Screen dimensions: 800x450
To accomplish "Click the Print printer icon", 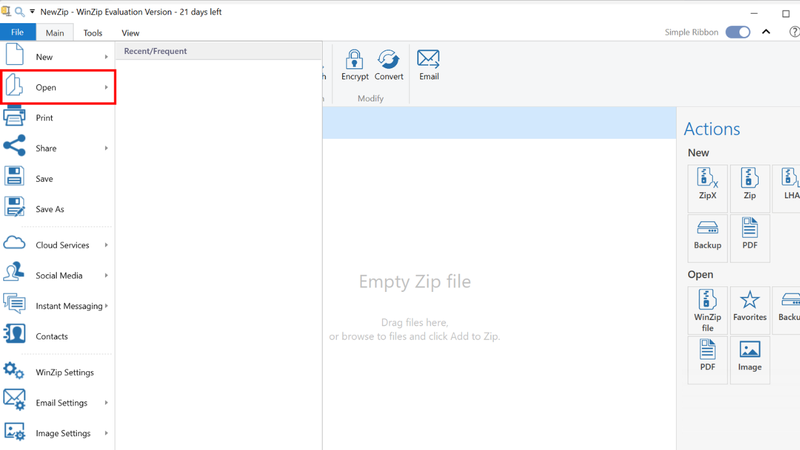I will pyautogui.click(x=14, y=116).
